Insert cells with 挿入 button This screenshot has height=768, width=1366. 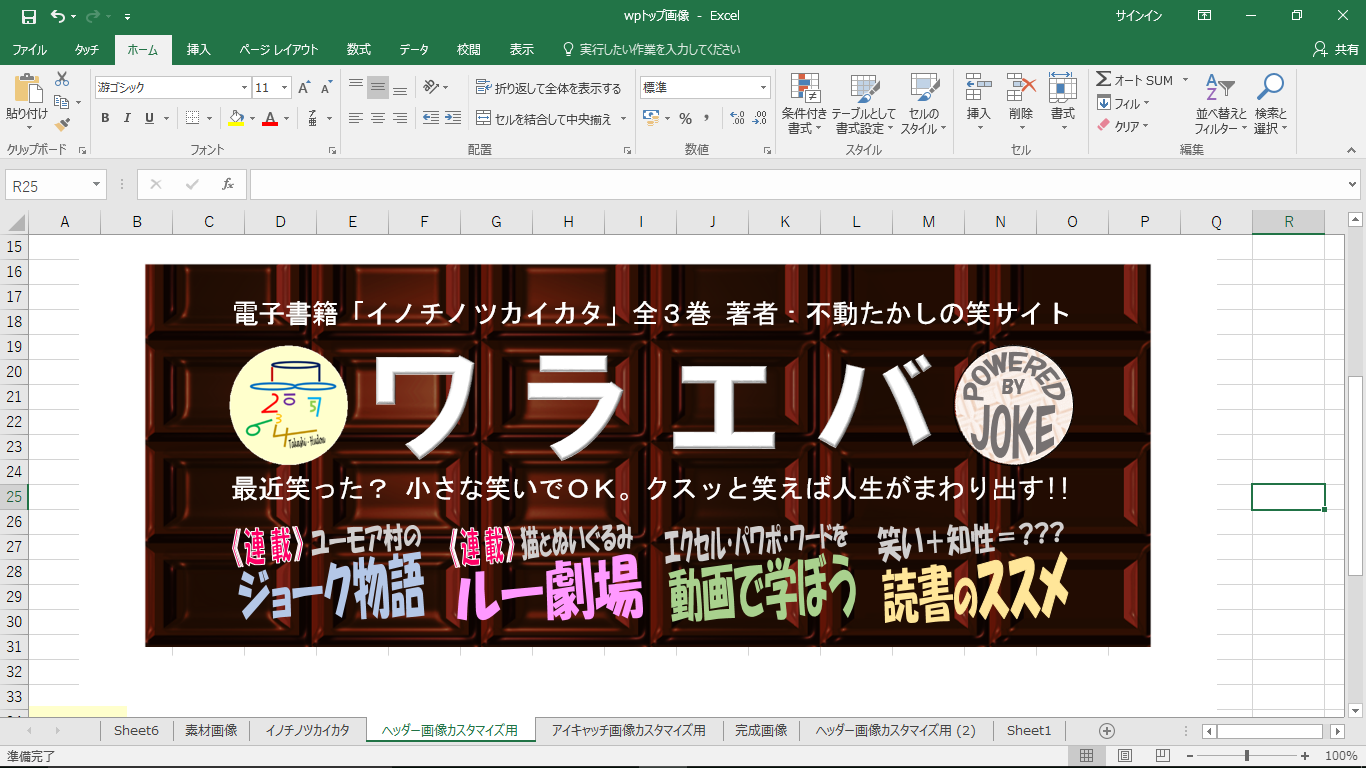pos(978,103)
